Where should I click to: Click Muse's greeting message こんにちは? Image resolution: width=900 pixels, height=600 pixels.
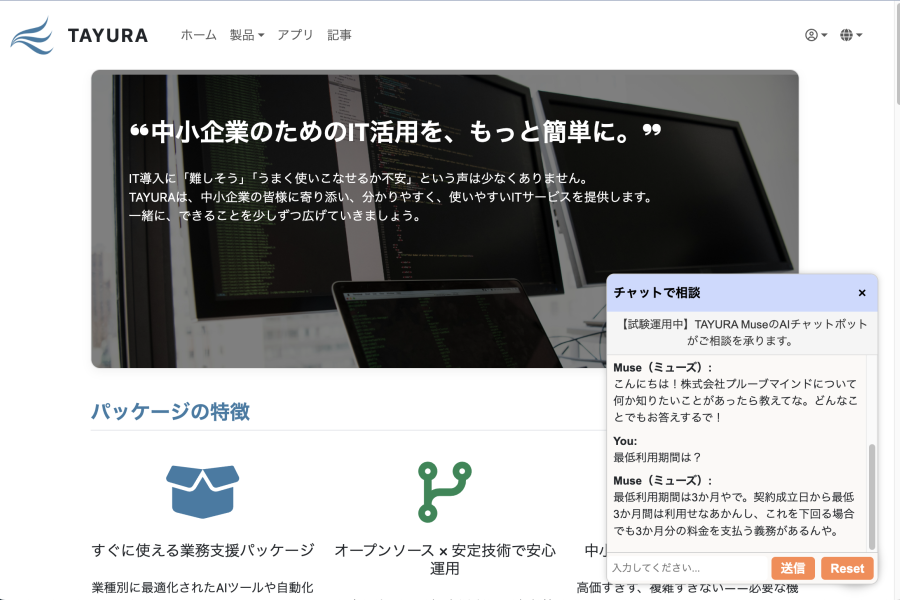pyautogui.click(x=735, y=400)
